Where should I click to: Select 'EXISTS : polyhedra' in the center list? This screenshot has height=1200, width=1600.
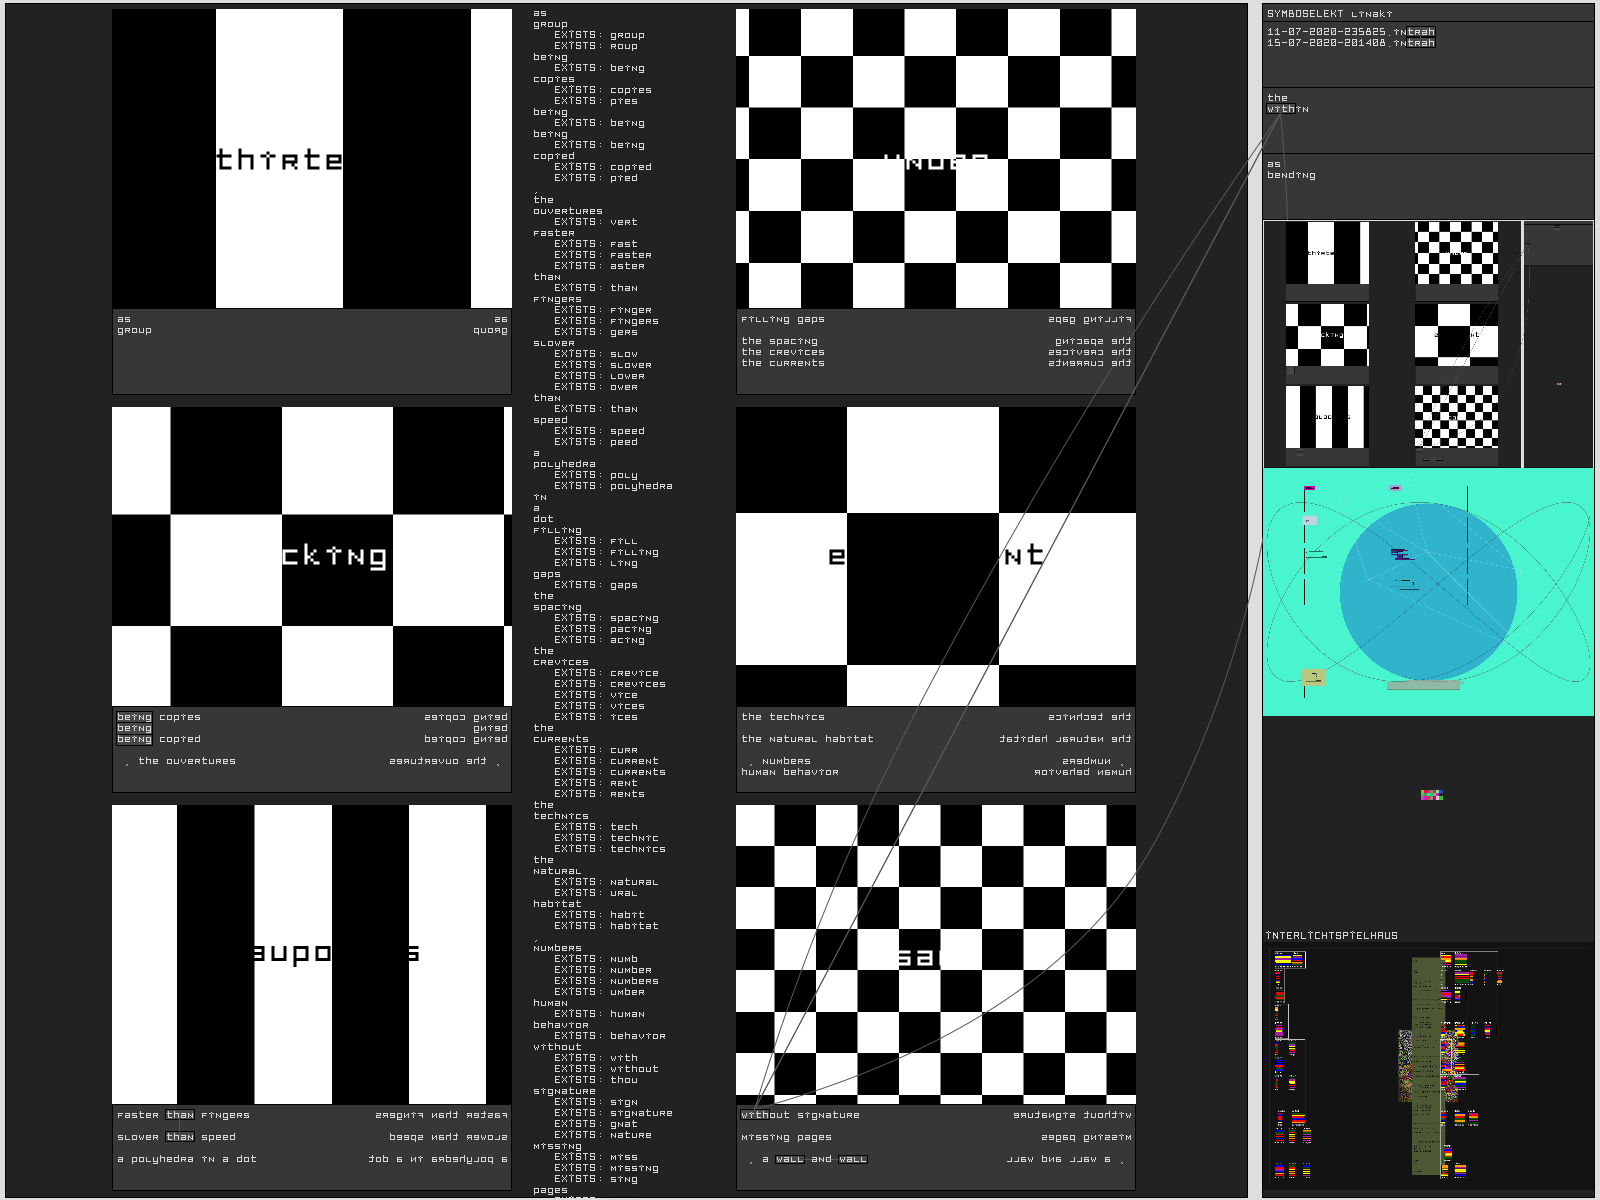pyautogui.click(x=613, y=487)
